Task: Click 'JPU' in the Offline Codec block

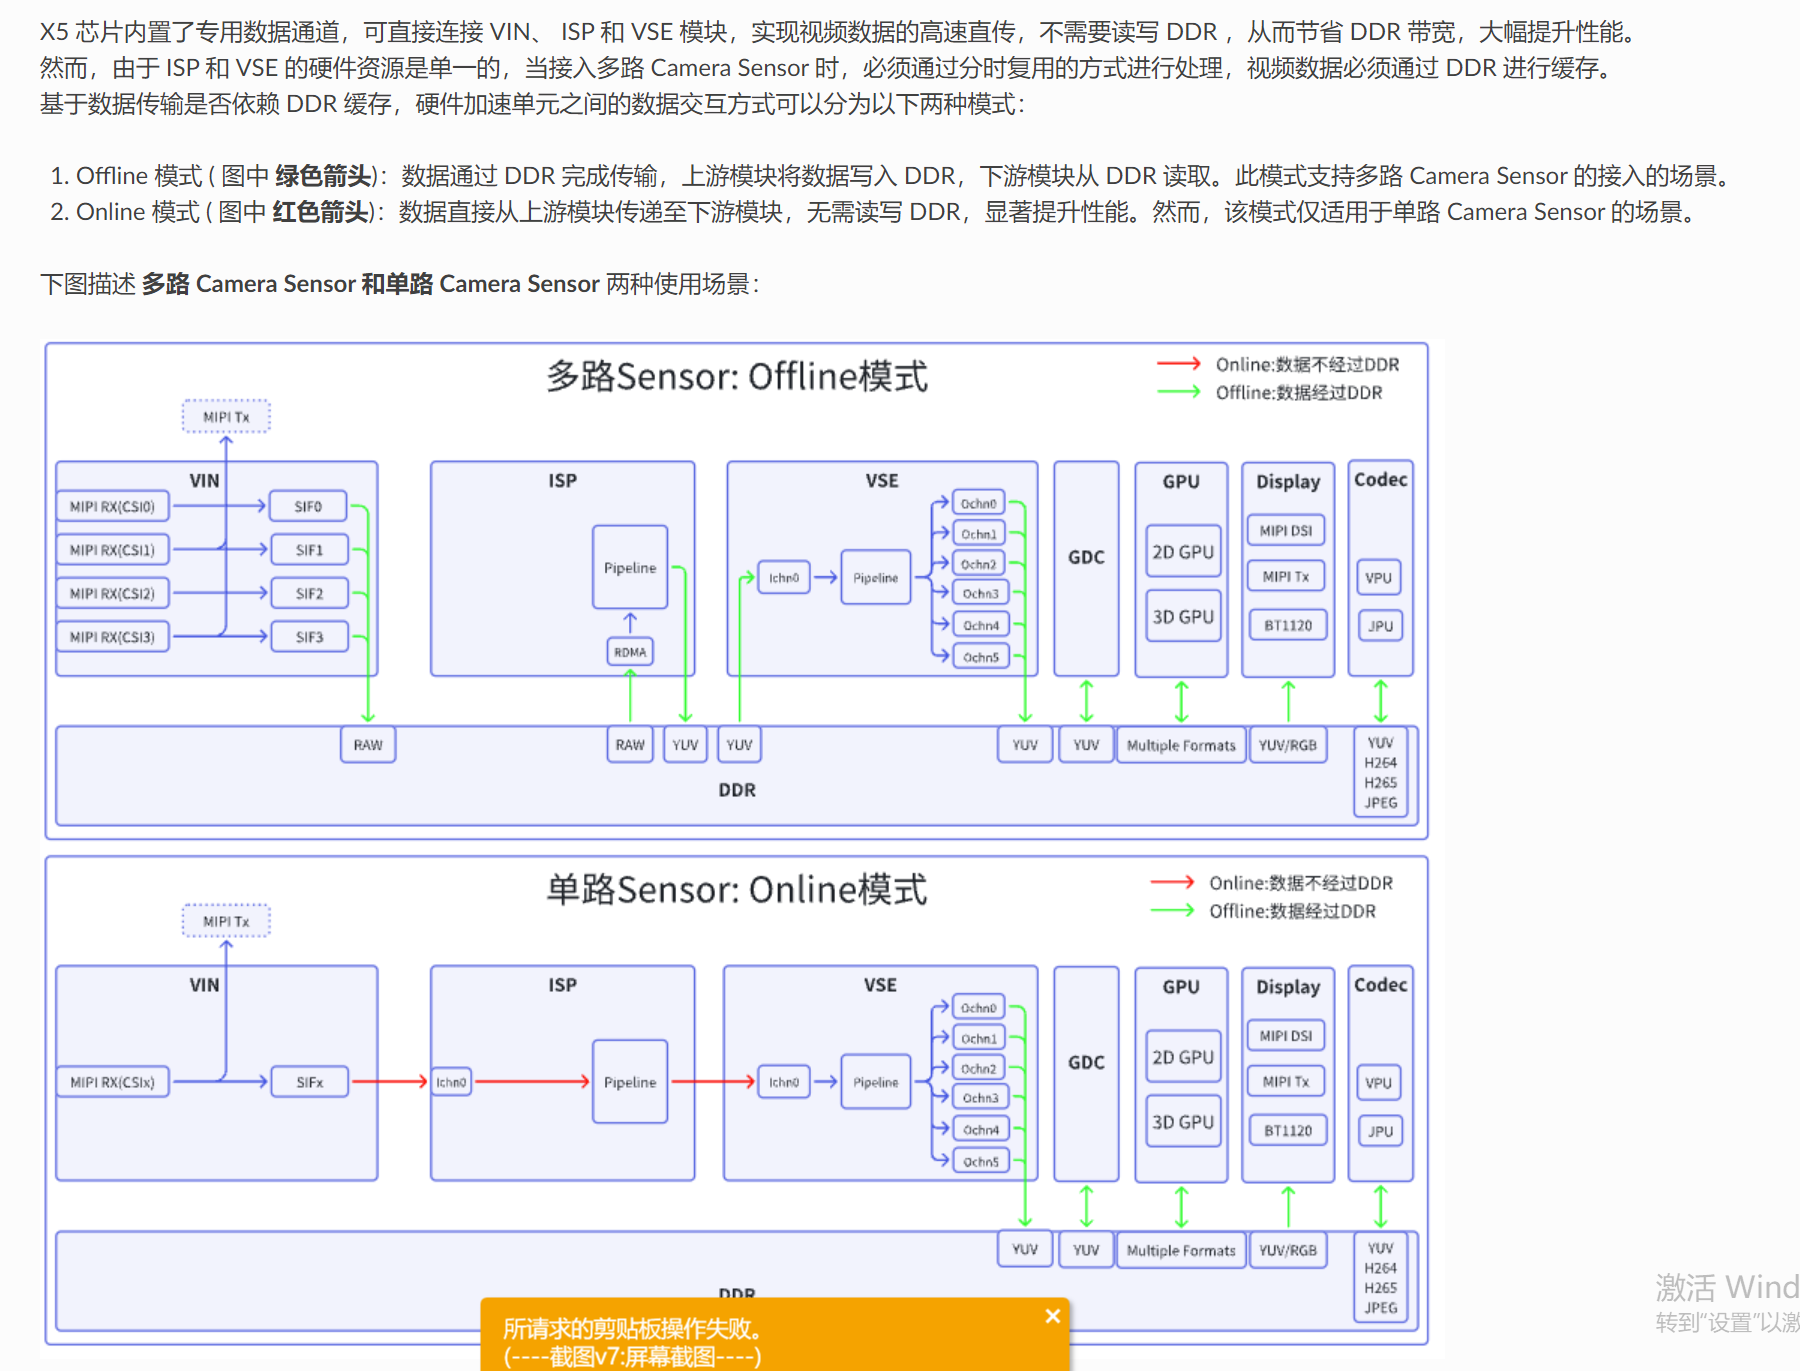Action: (x=1380, y=626)
